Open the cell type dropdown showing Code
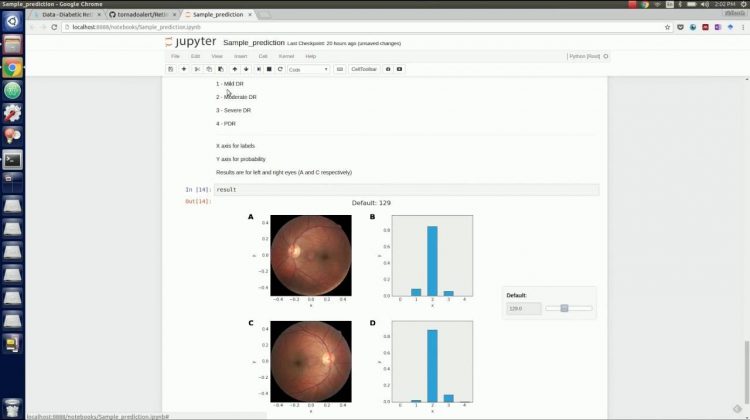This screenshot has height=420, width=750. point(309,69)
